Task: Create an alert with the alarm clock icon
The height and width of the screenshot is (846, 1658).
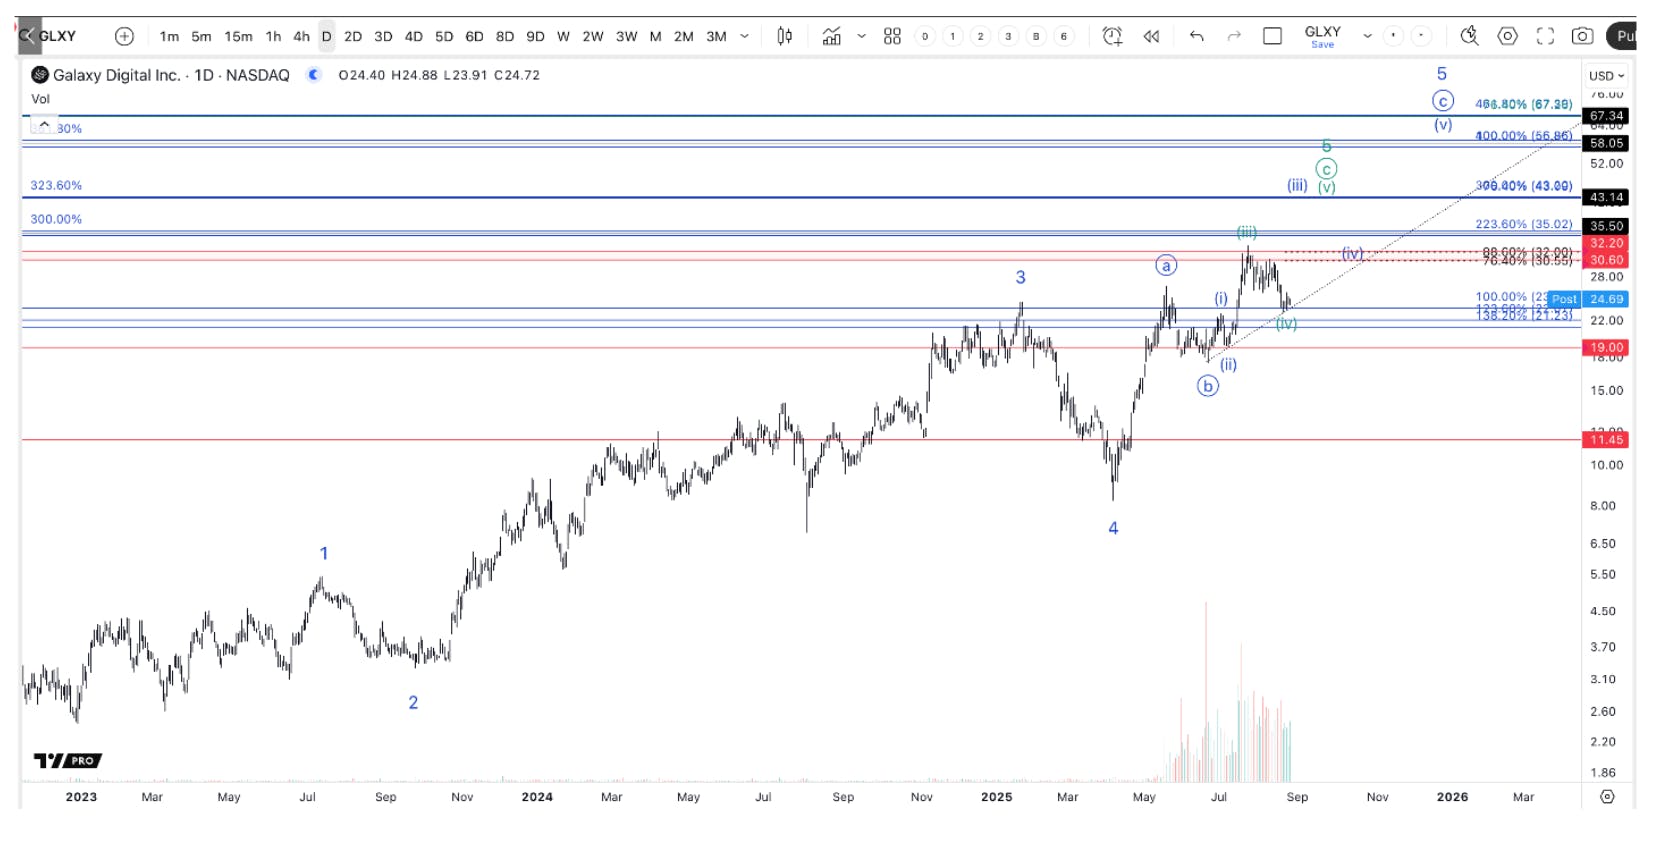Action: tap(1112, 36)
